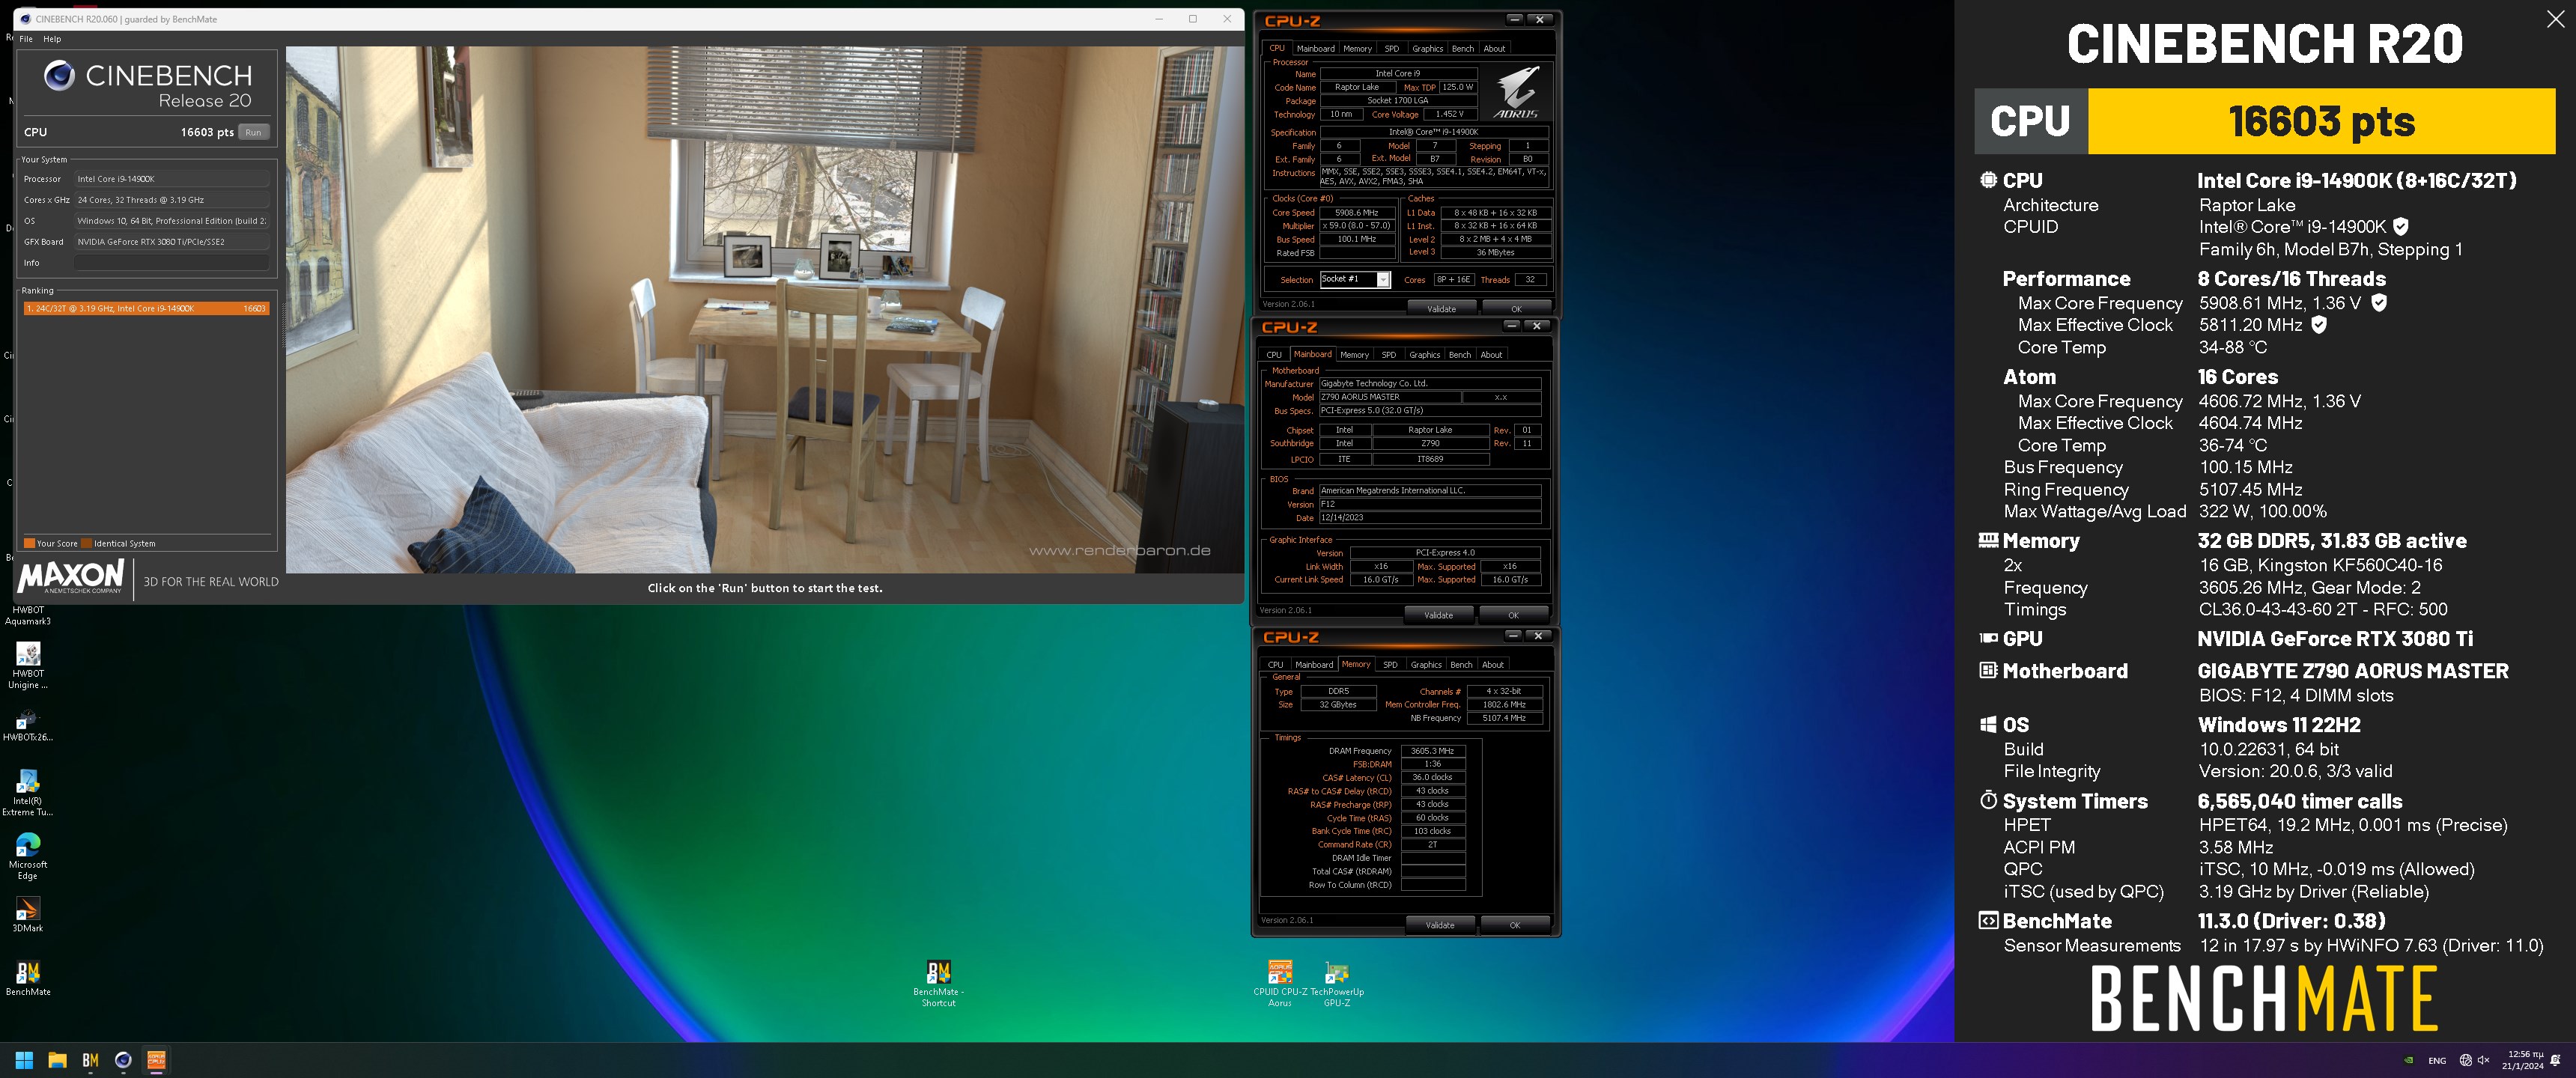The image size is (2576, 1078).
Task: Click the Core Speed value 5908.6 MHz
Action: [1357, 213]
